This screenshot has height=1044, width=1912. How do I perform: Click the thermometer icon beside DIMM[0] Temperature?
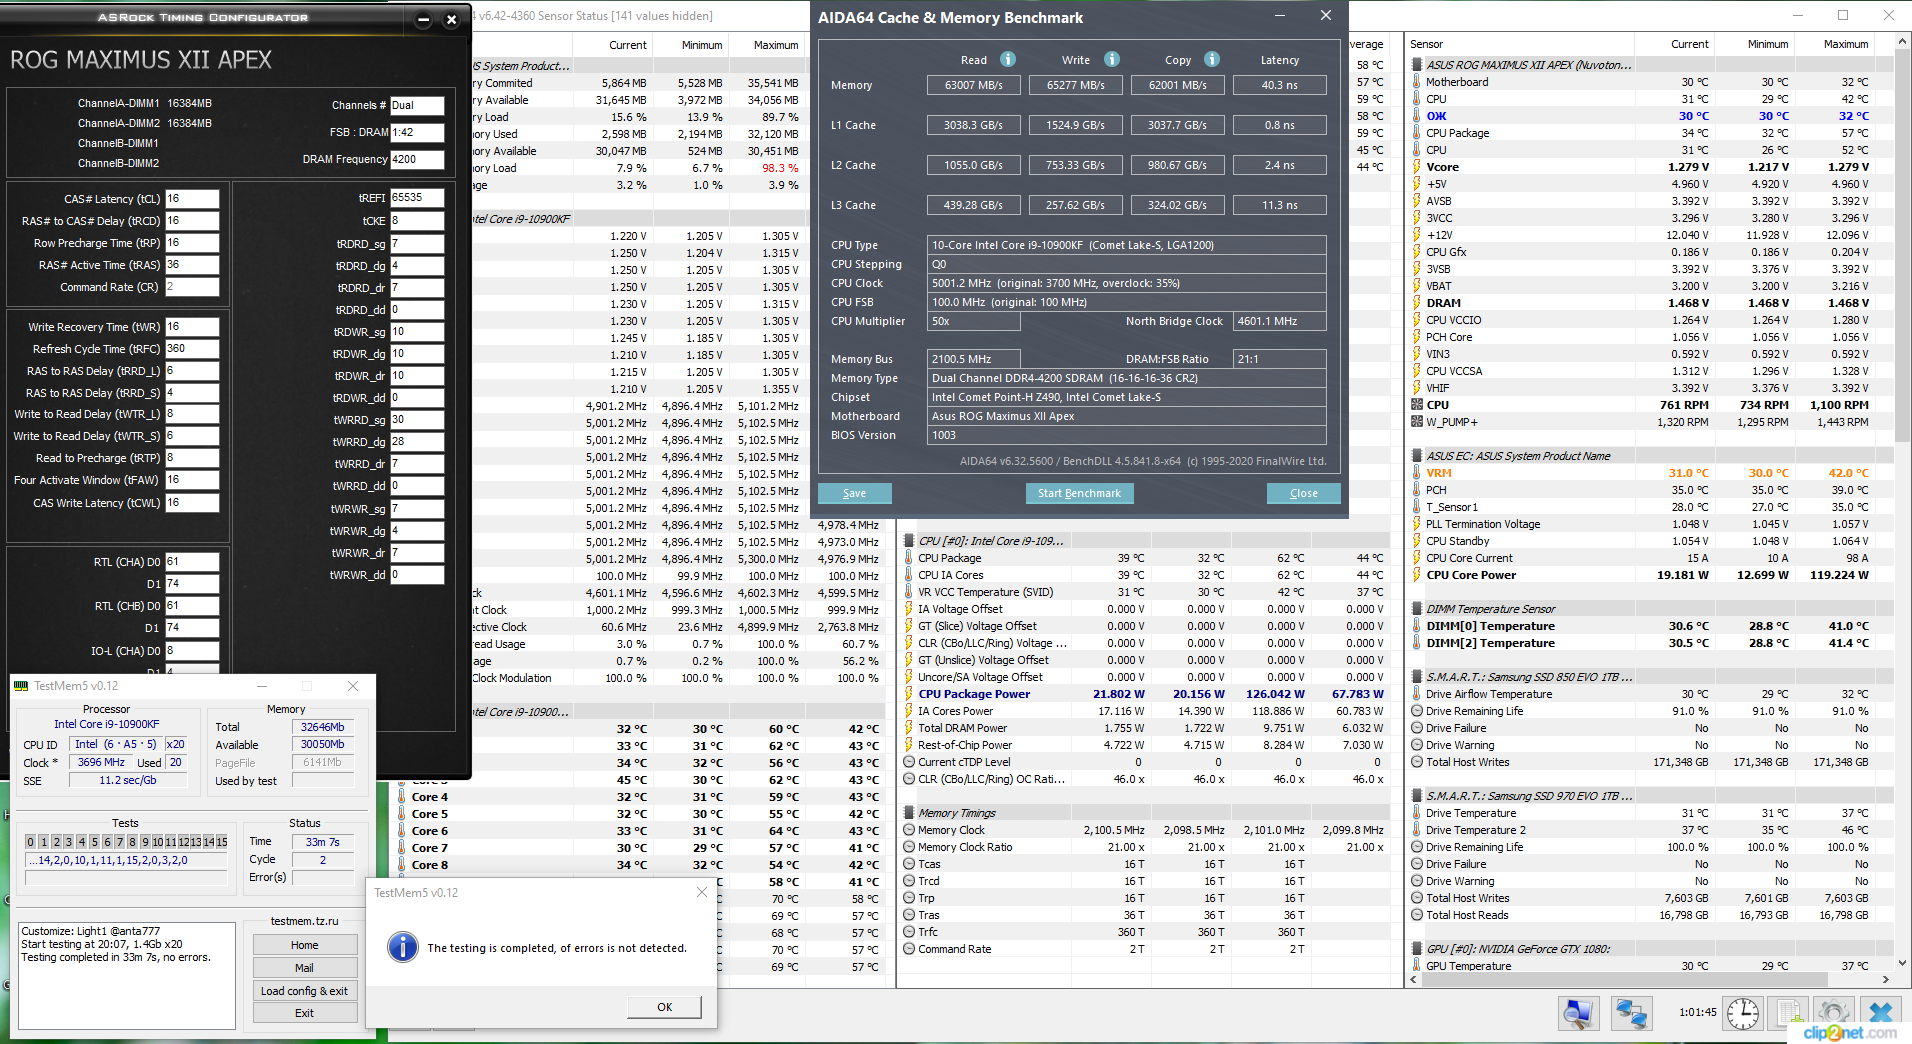(x=1417, y=626)
